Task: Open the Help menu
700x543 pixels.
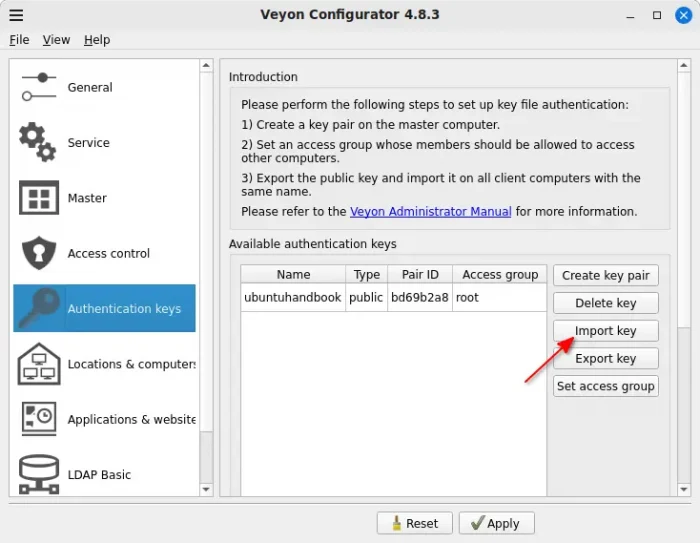Action: tap(97, 40)
